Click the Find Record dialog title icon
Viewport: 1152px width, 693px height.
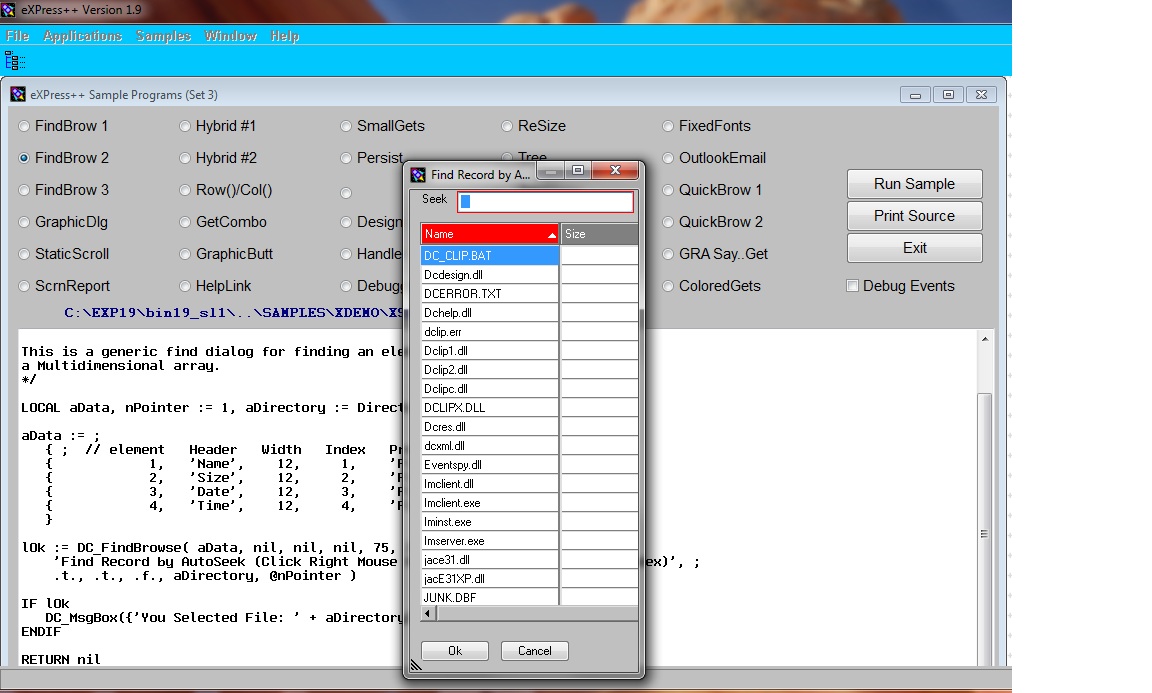point(418,174)
